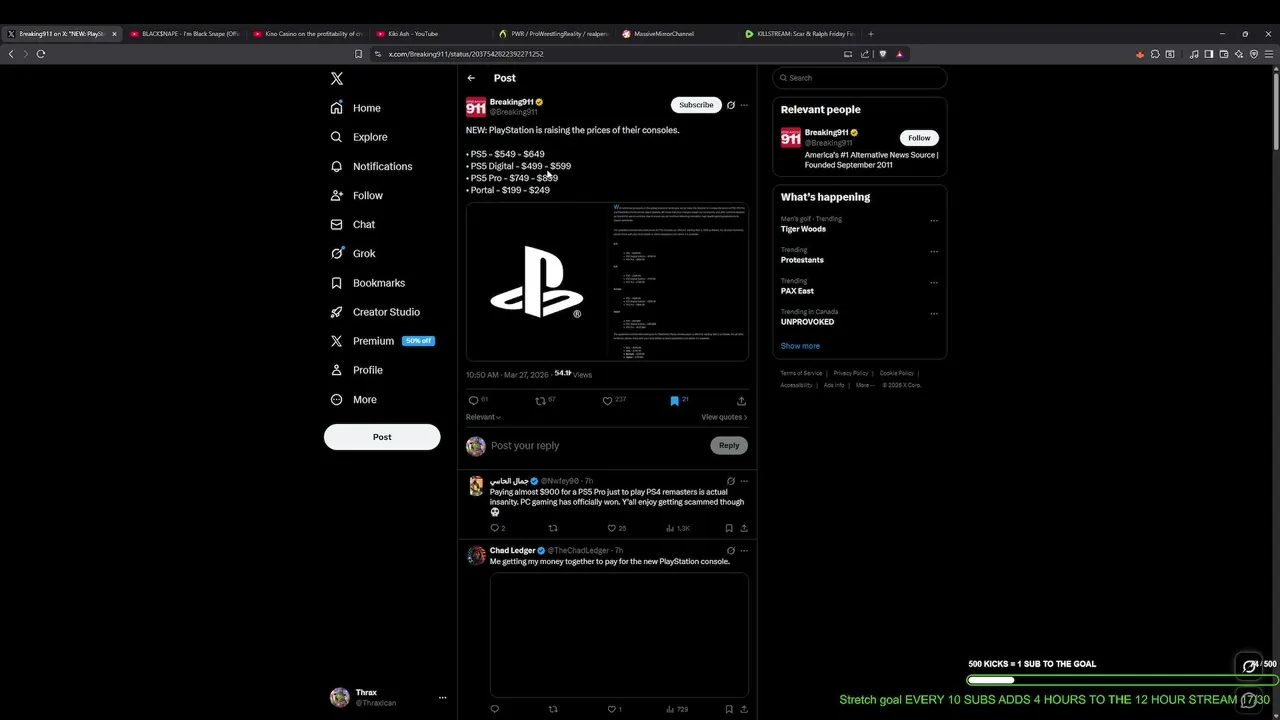This screenshot has height=720, width=1280.
Task: Click Show more under What's happening
Action: point(800,346)
